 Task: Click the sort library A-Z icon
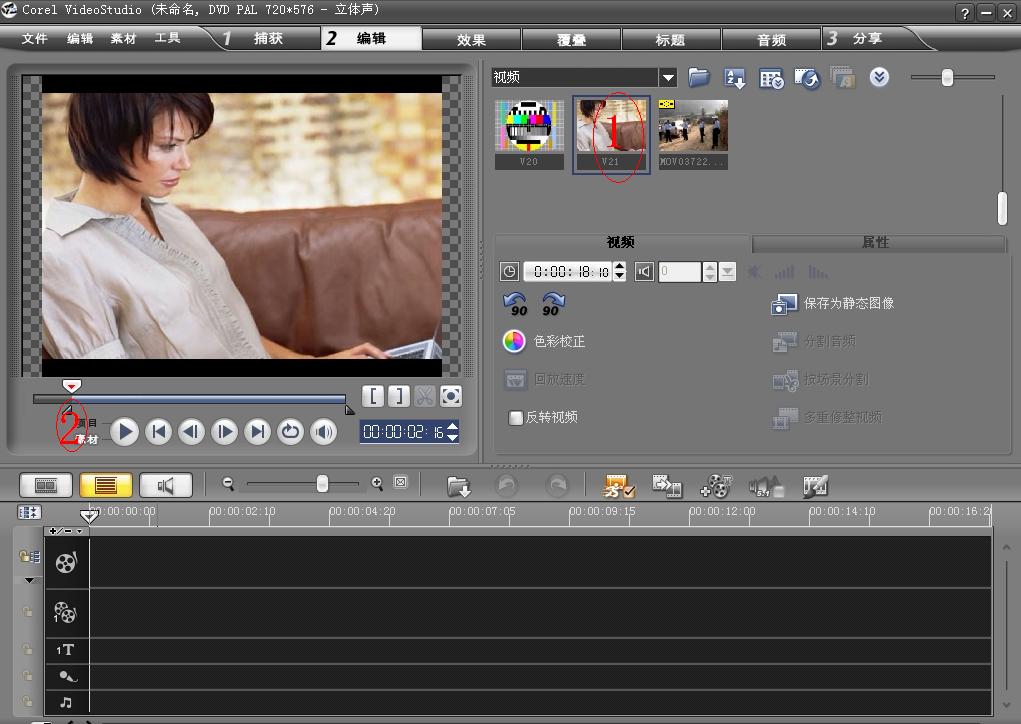tap(735, 78)
